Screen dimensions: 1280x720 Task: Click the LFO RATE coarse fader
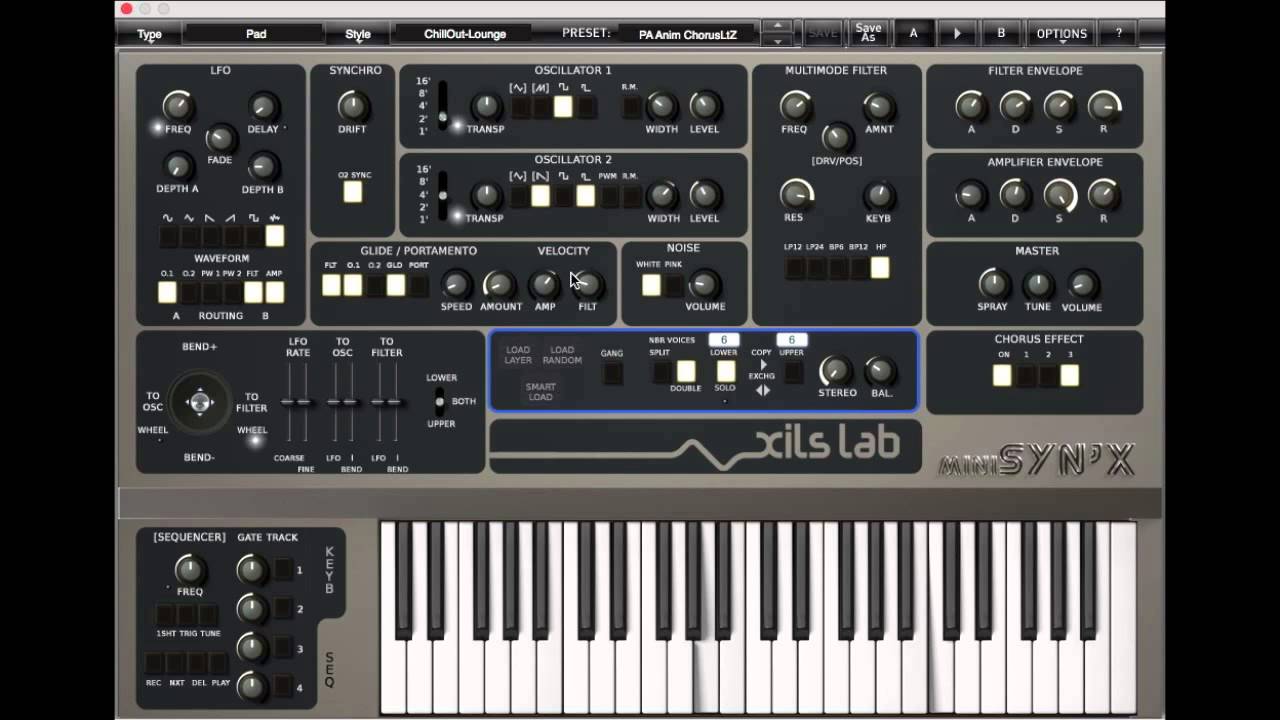[x=289, y=402]
